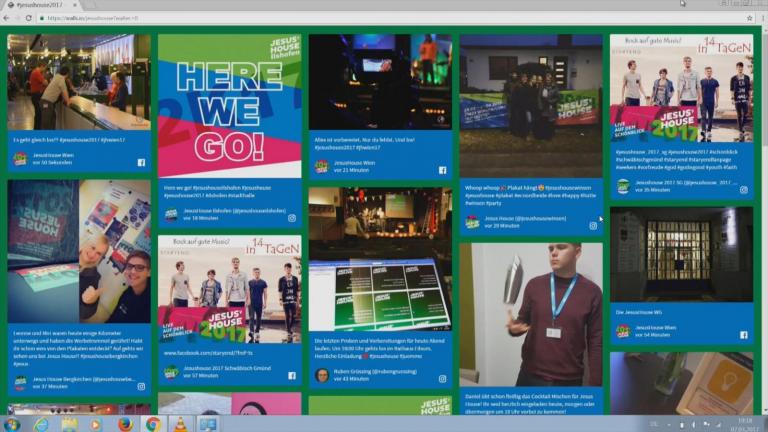Open Firefox from the taskbar

click(124, 424)
